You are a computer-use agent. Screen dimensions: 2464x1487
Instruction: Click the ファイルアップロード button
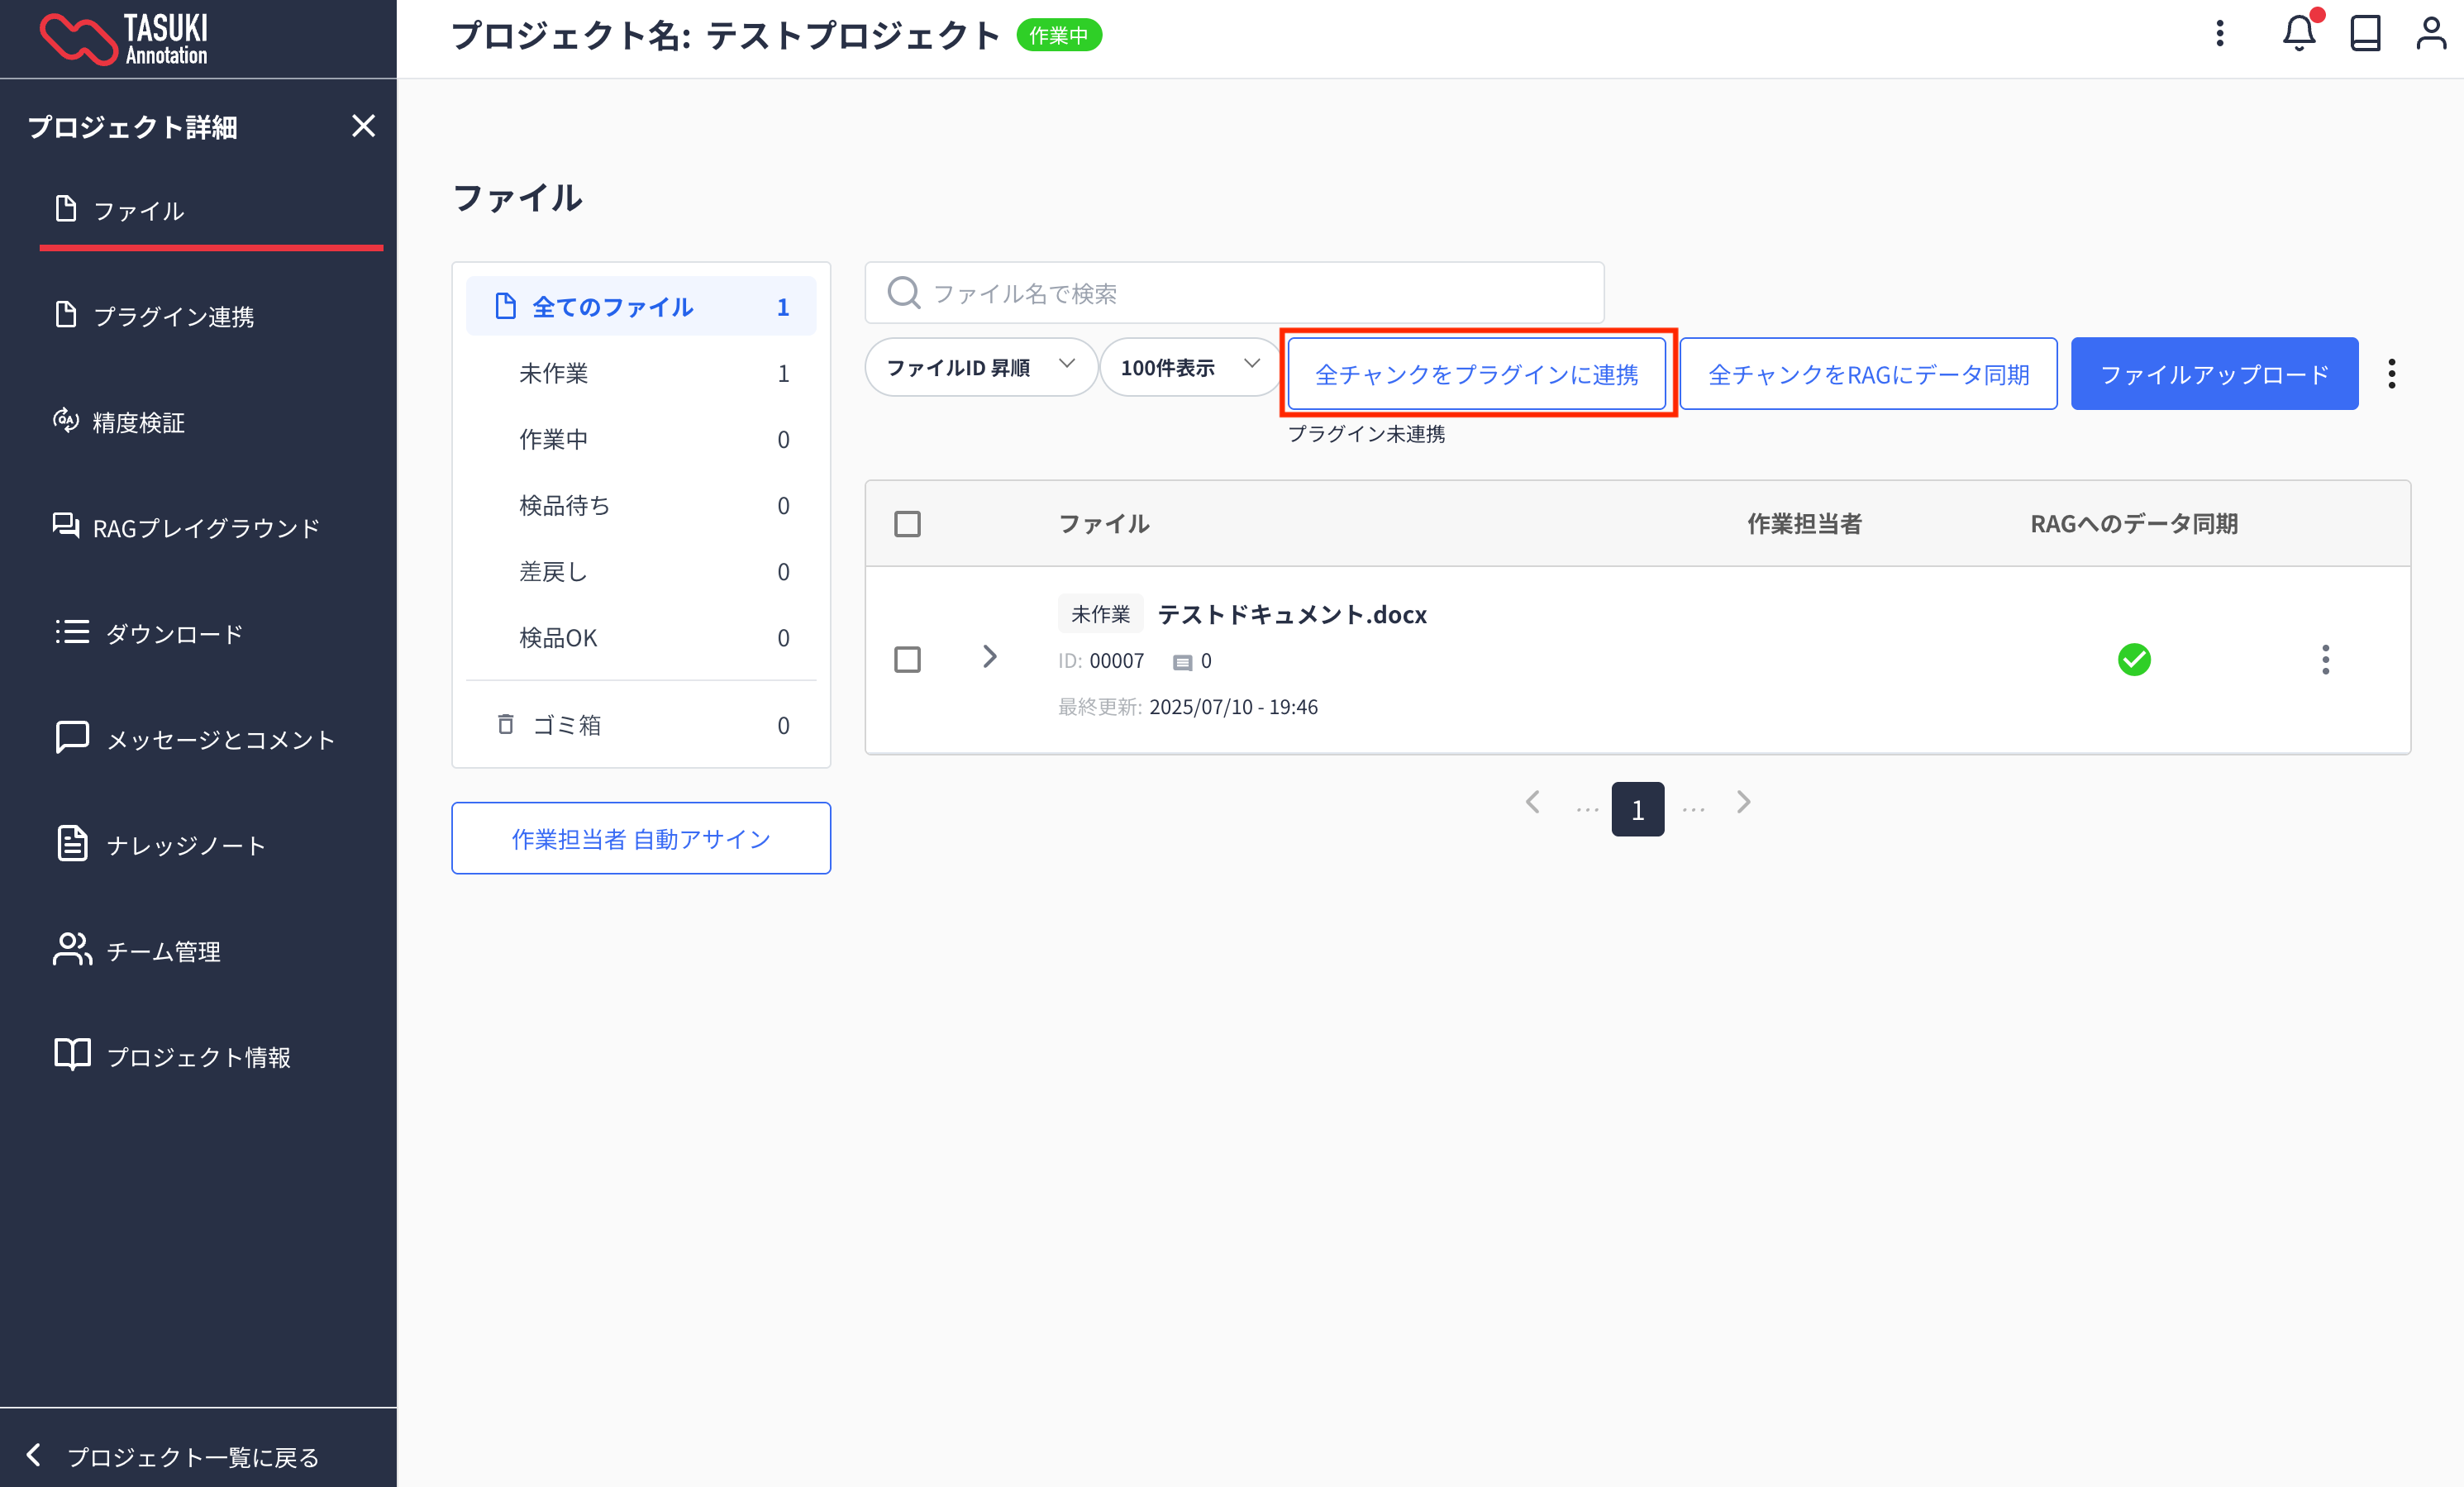pyautogui.click(x=2213, y=373)
